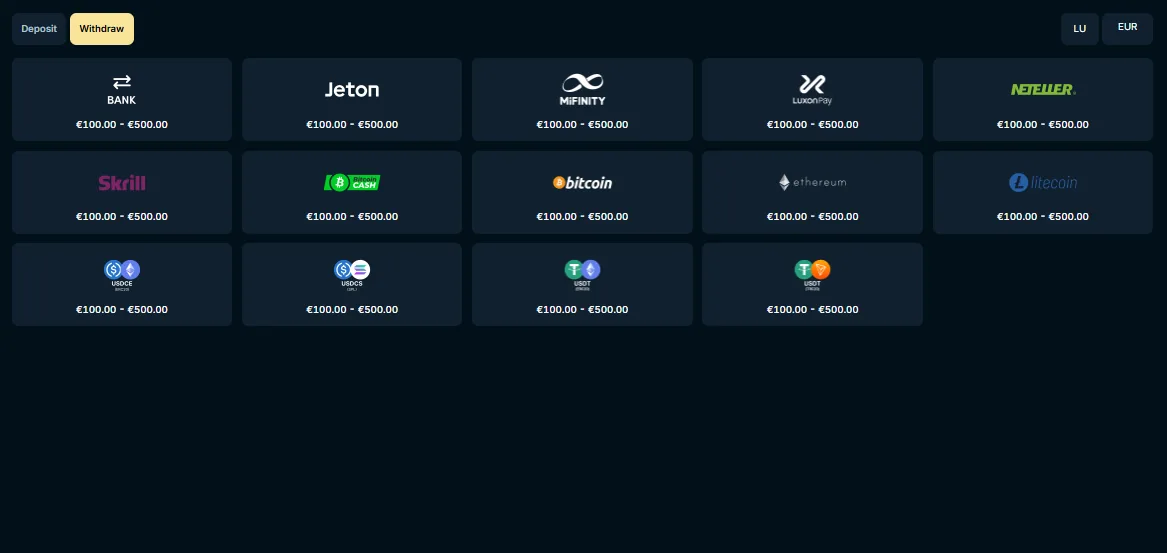
Task: Select the blue litecoin logo
Action: click(x=1043, y=182)
